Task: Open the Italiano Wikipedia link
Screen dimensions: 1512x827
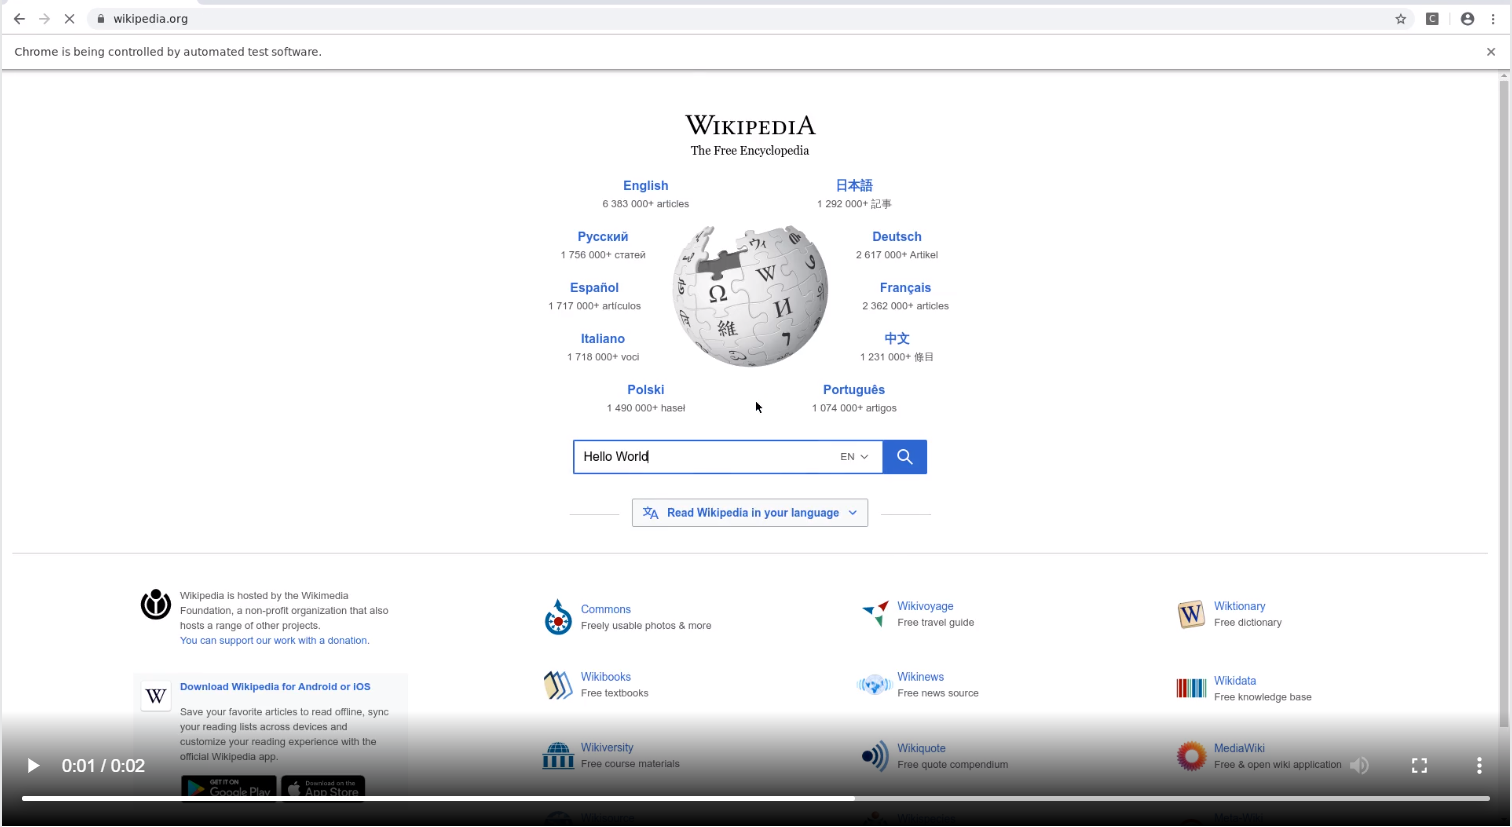Action: click(x=603, y=339)
